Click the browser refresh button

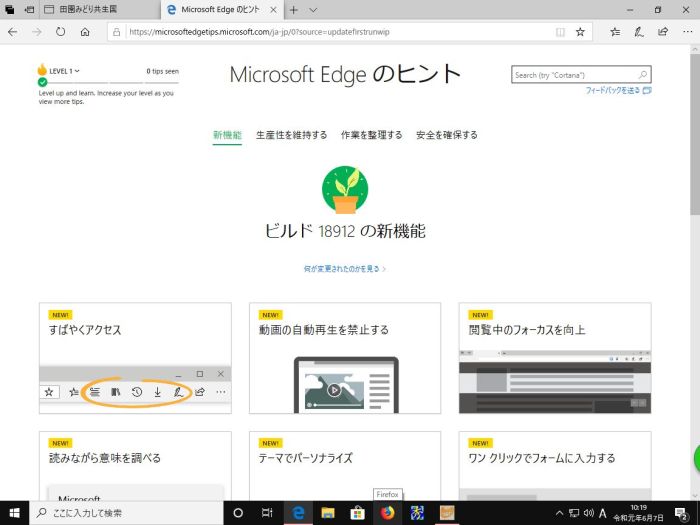[x=61, y=32]
